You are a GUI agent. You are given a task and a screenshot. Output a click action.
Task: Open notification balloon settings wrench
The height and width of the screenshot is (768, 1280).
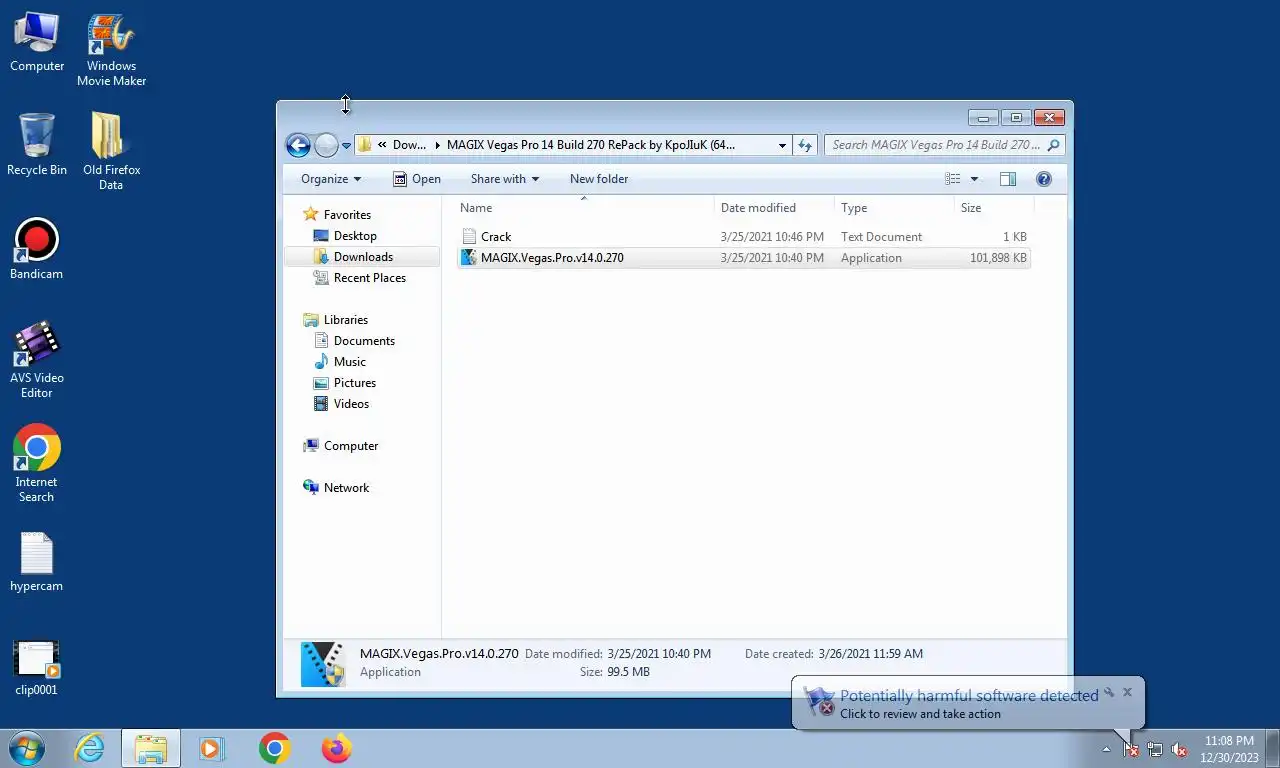point(1109,692)
